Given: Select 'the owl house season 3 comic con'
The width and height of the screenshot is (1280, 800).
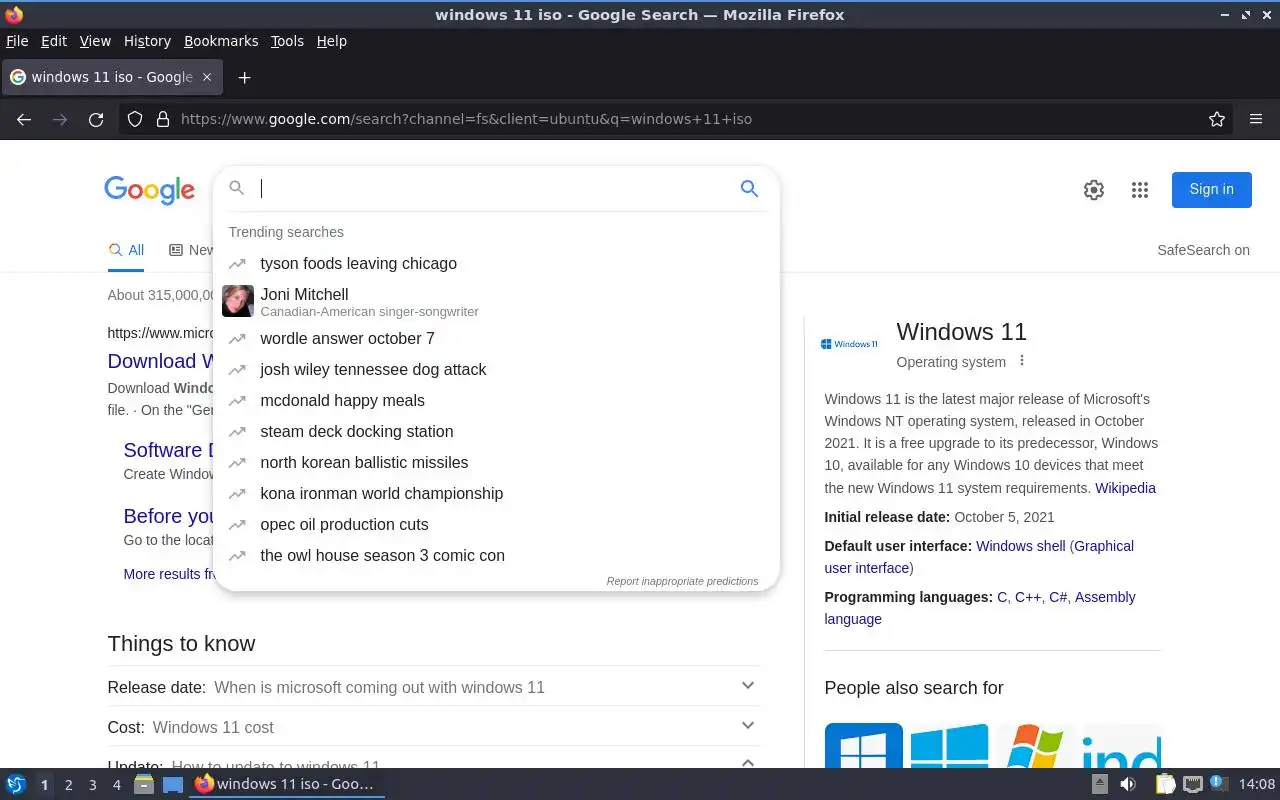Looking at the screenshot, I should click(x=496, y=555).
